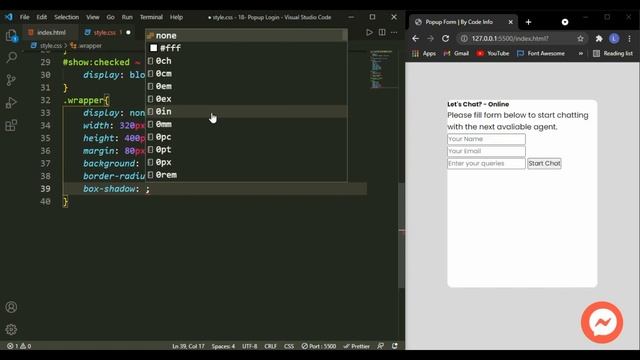
Task: Click the Prettier status bar item
Action: click(x=356, y=346)
